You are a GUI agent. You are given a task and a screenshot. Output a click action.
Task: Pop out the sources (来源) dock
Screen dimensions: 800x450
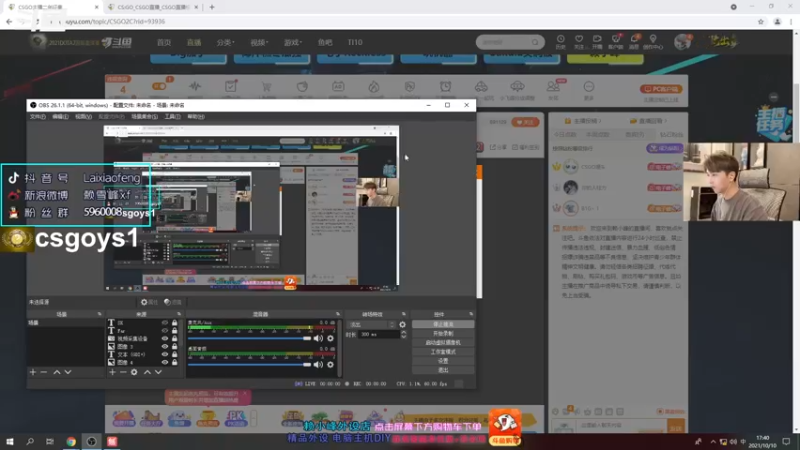click(179, 314)
